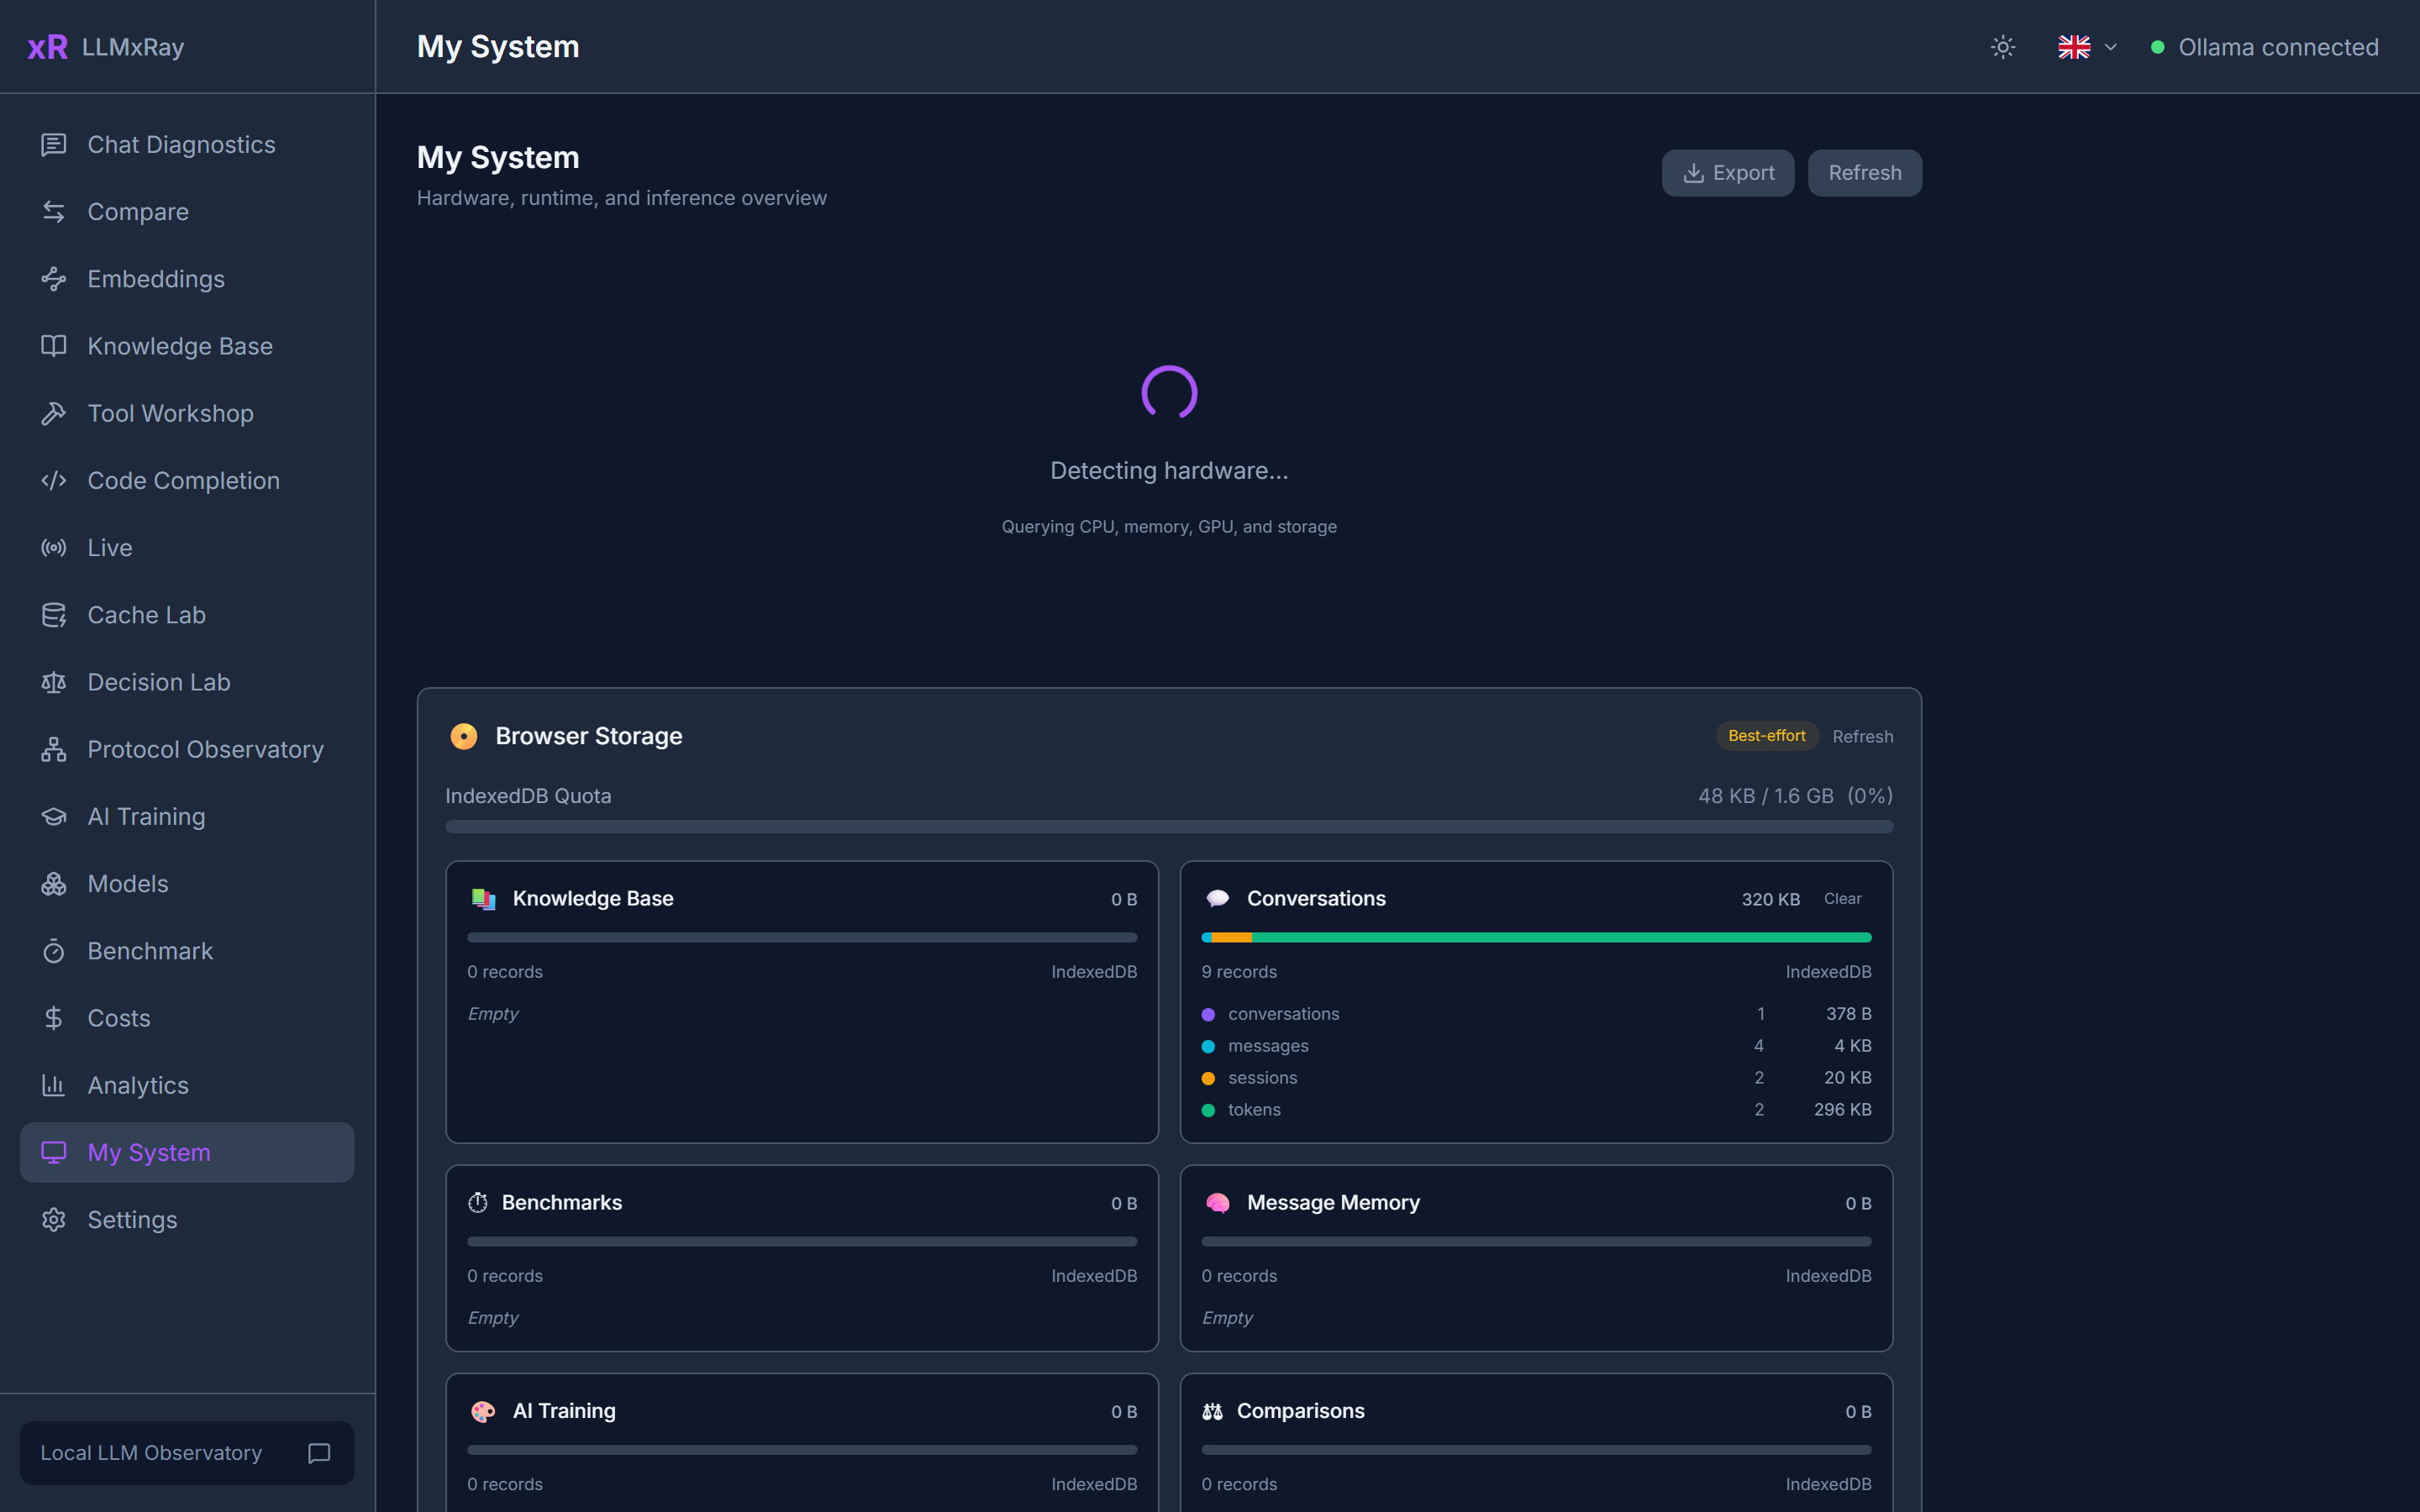Click the Live broadcast icon
The image size is (2420, 1512).
54,548
